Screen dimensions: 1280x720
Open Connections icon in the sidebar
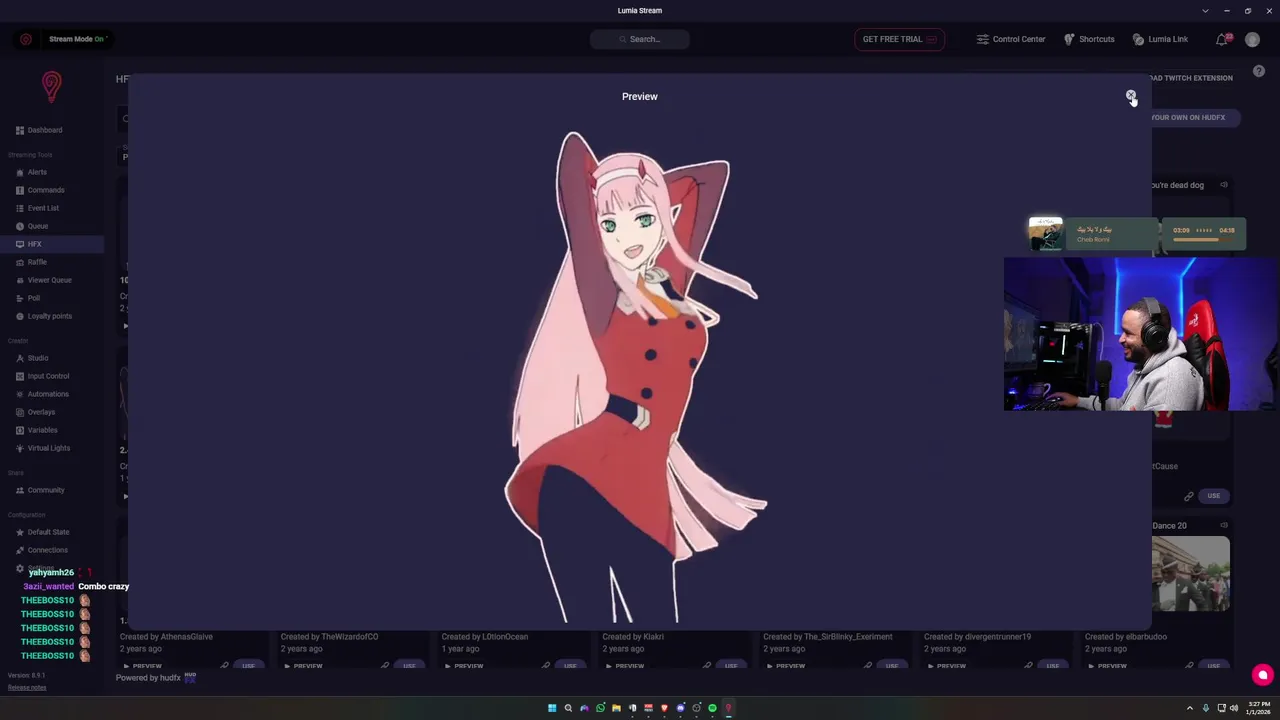[x=20, y=550]
